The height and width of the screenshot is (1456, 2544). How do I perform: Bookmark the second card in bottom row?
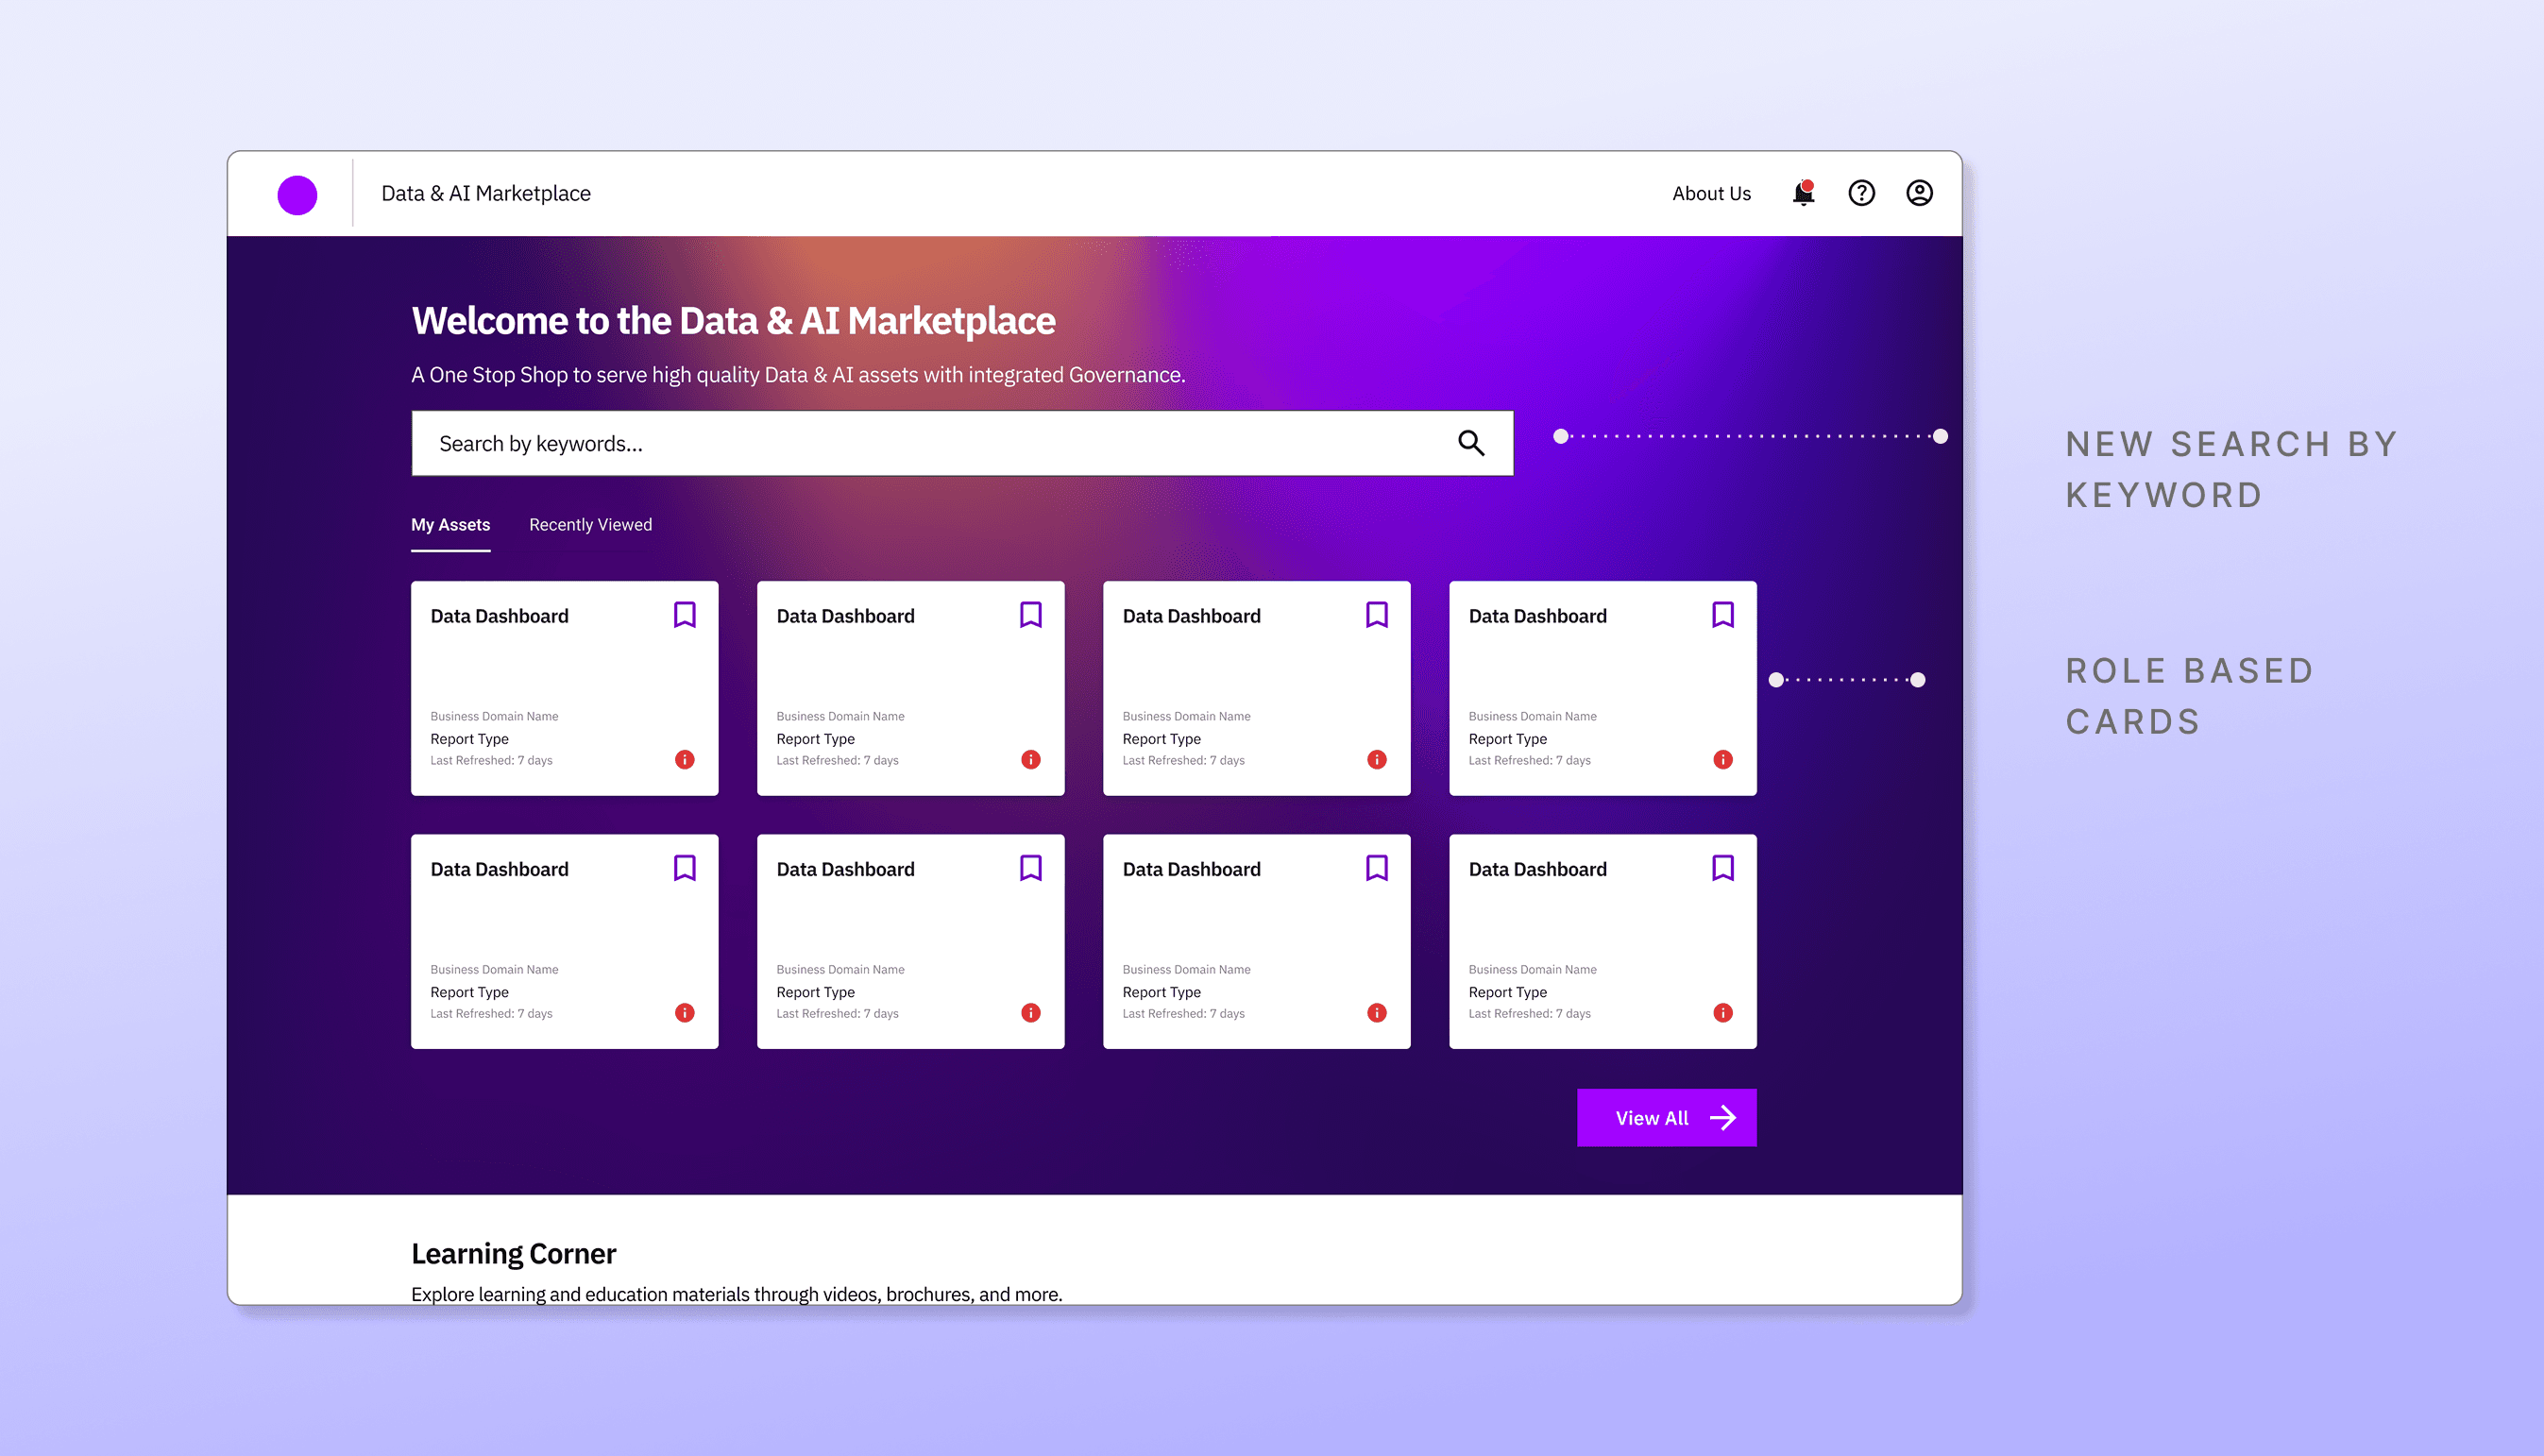tap(1030, 868)
